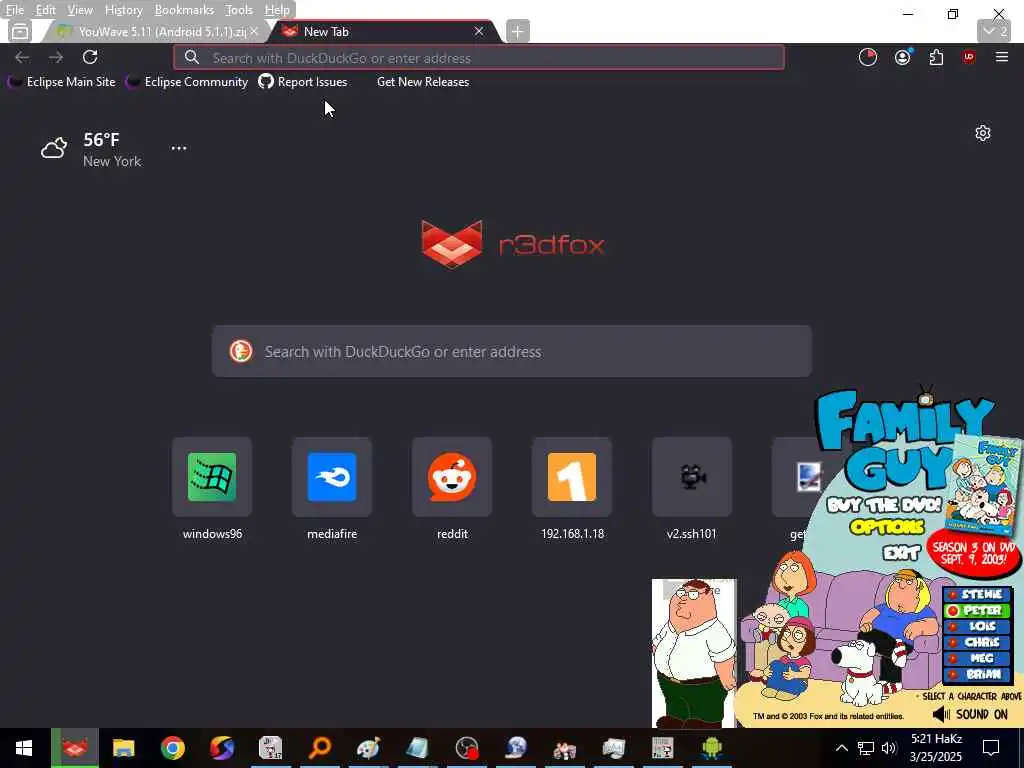Open the red timer extension icon
Viewport: 1024px width, 768px height.
pyautogui.click(x=868, y=57)
